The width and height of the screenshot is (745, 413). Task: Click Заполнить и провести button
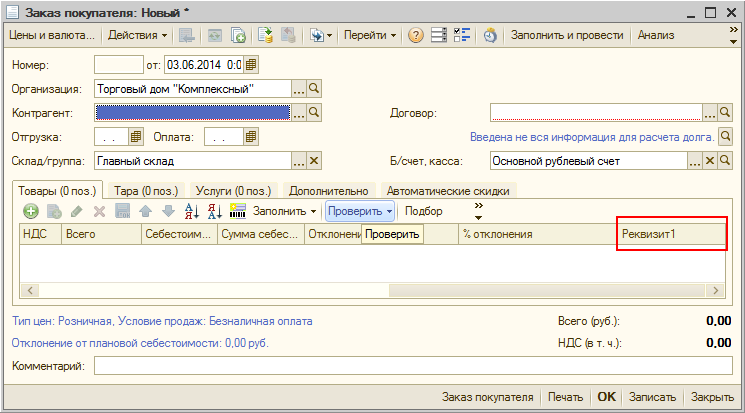click(x=567, y=35)
